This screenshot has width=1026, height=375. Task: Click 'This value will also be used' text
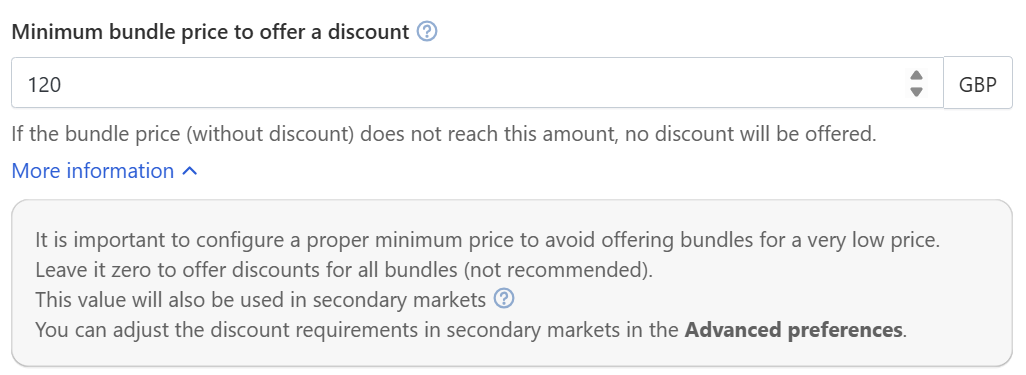click(x=260, y=300)
